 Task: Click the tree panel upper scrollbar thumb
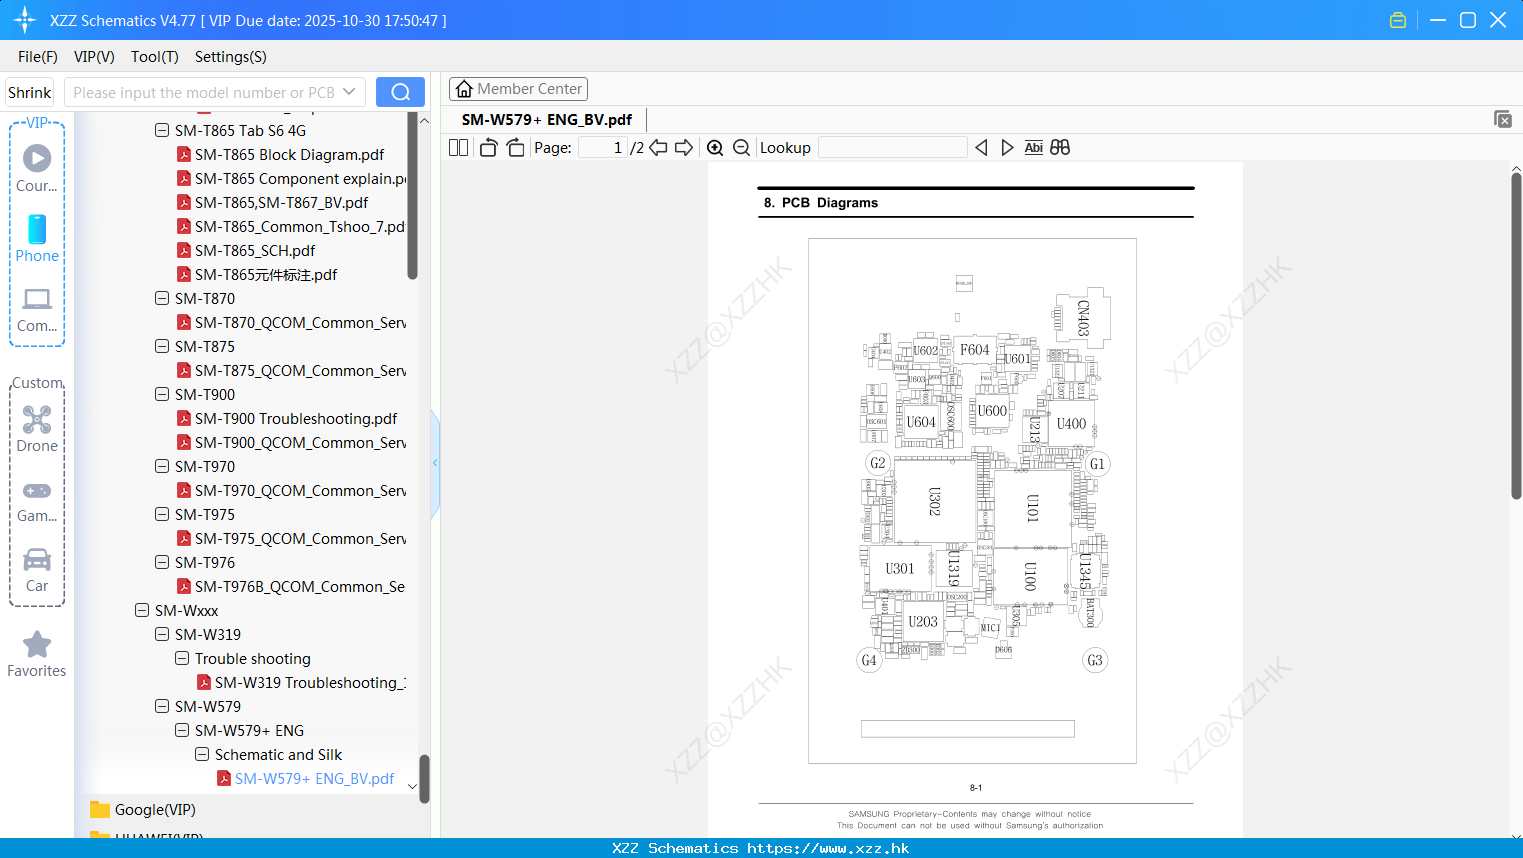[x=412, y=195]
